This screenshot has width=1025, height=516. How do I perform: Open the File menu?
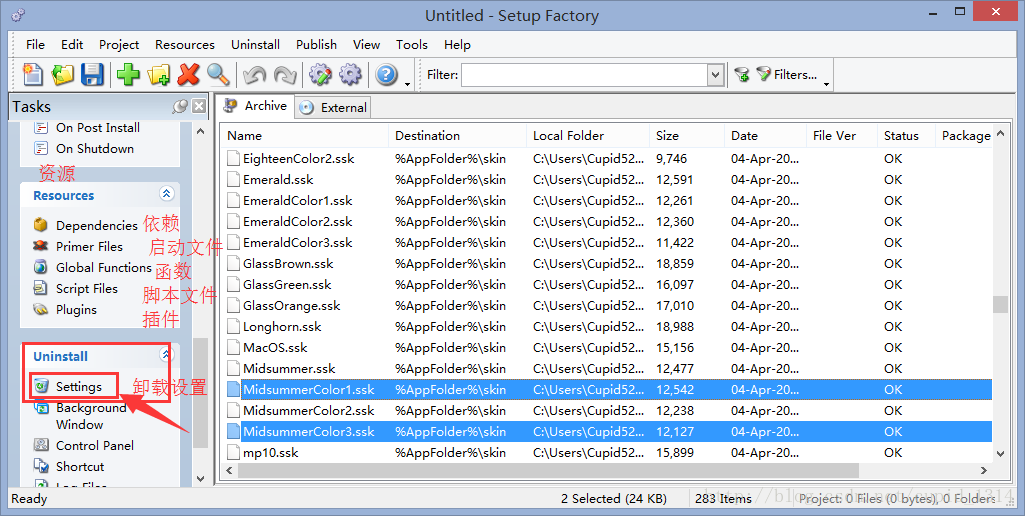[35, 44]
